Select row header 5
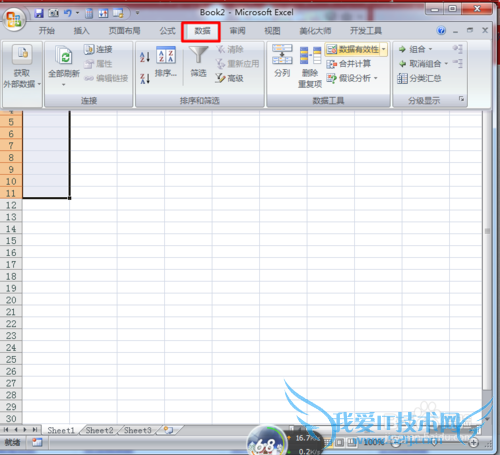 pos(11,122)
